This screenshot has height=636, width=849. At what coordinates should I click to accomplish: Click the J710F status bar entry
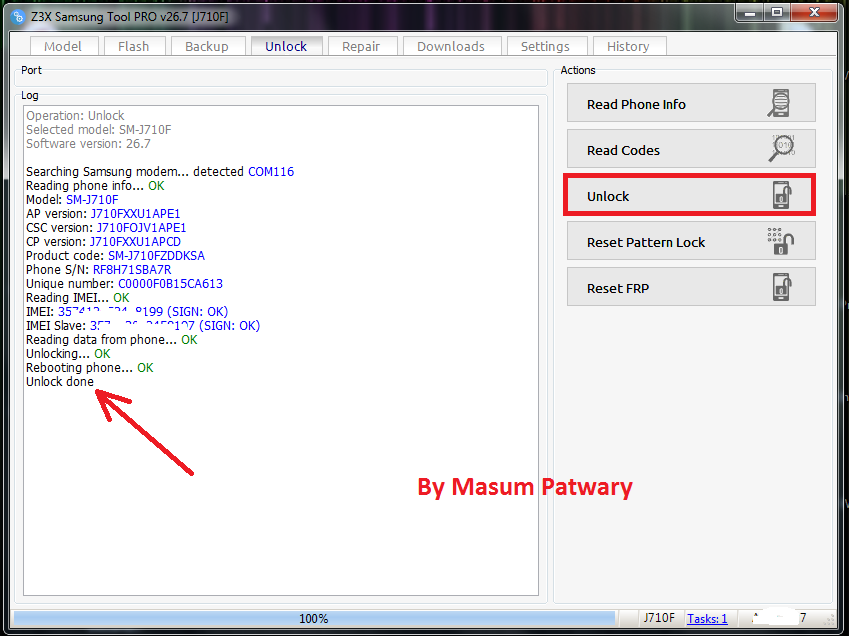(x=659, y=618)
